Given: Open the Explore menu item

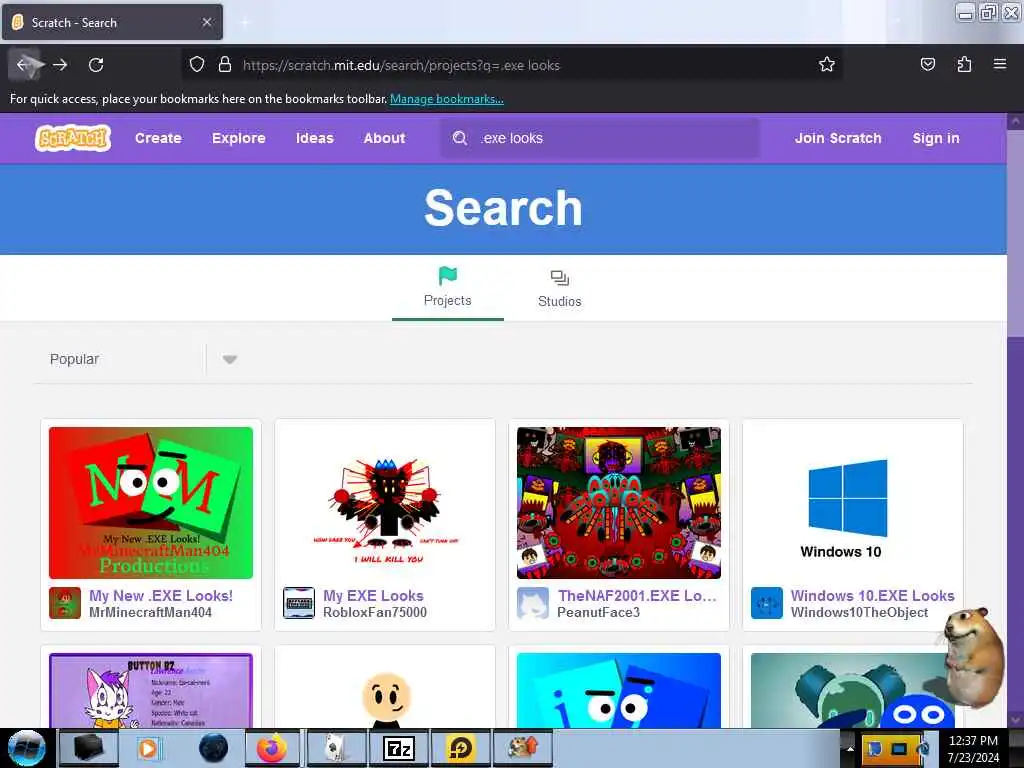Looking at the screenshot, I should (238, 138).
